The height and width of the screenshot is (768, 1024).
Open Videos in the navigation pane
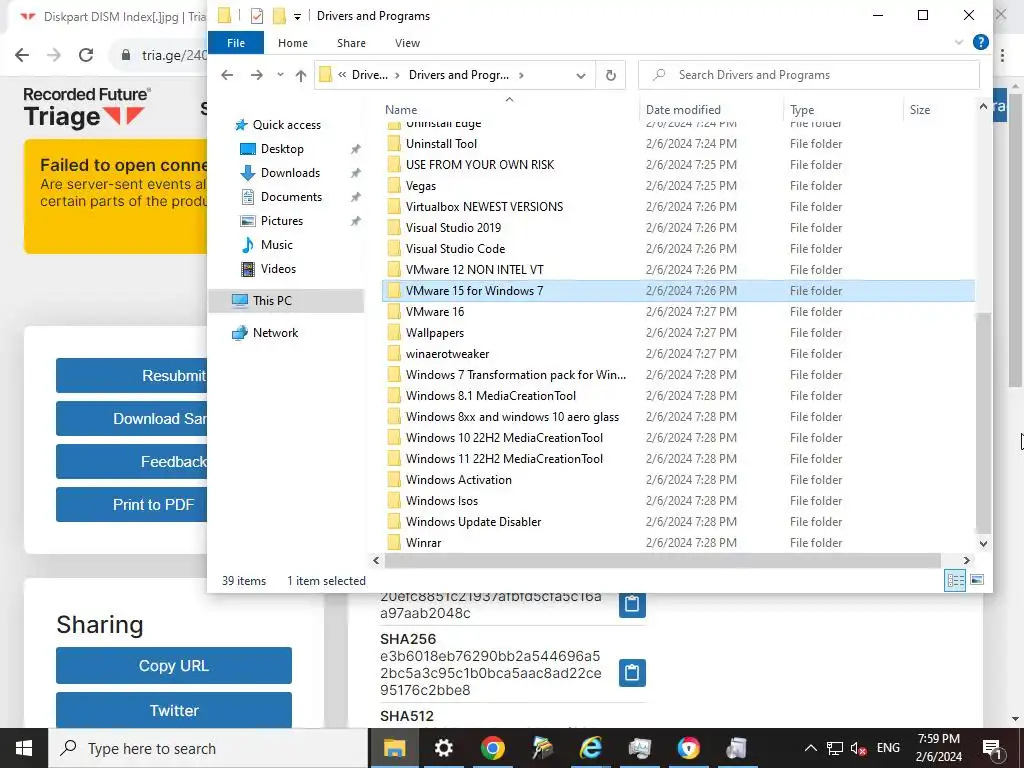coord(278,269)
